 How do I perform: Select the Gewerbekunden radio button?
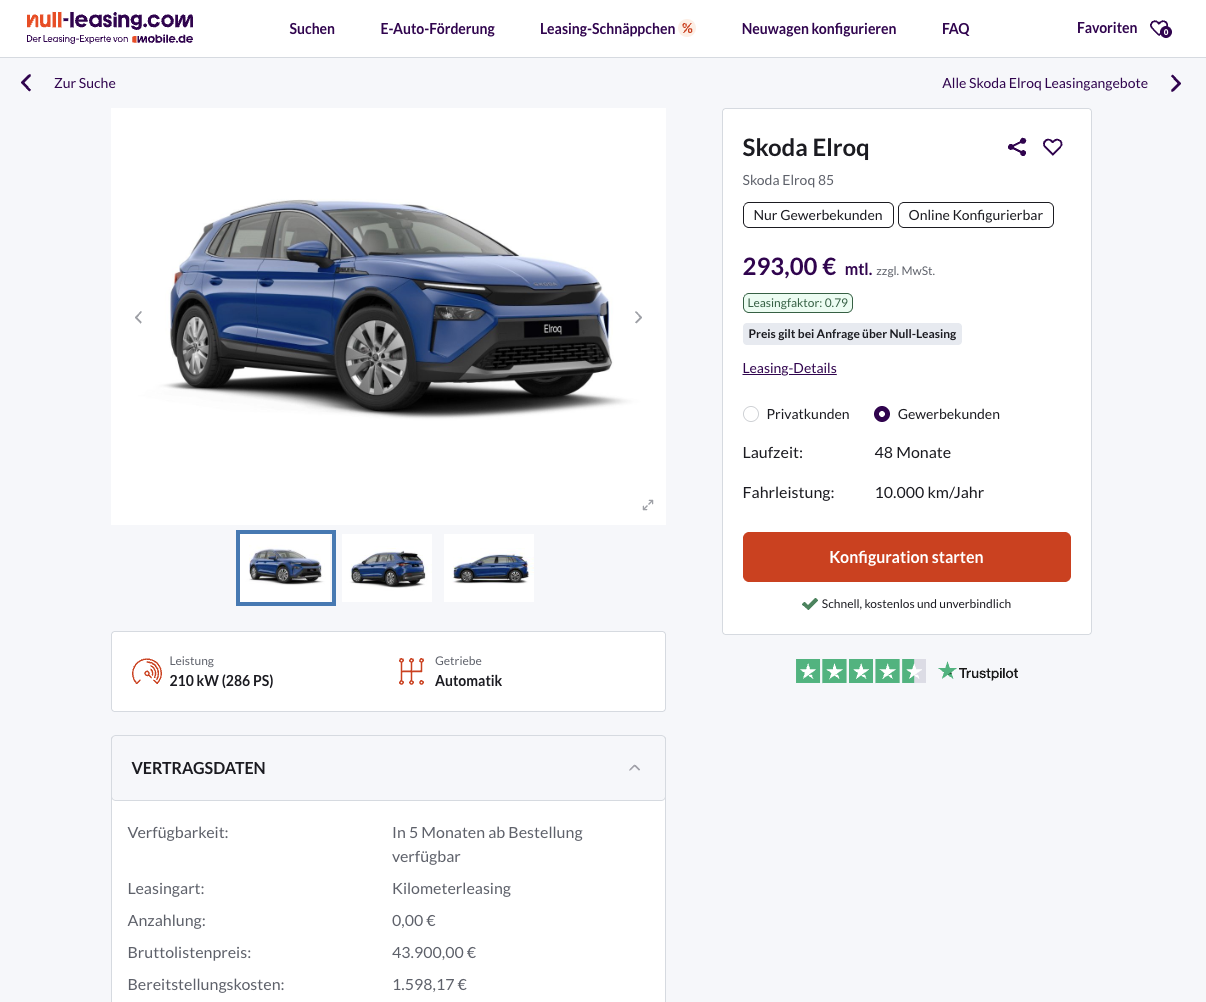(x=882, y=414)
